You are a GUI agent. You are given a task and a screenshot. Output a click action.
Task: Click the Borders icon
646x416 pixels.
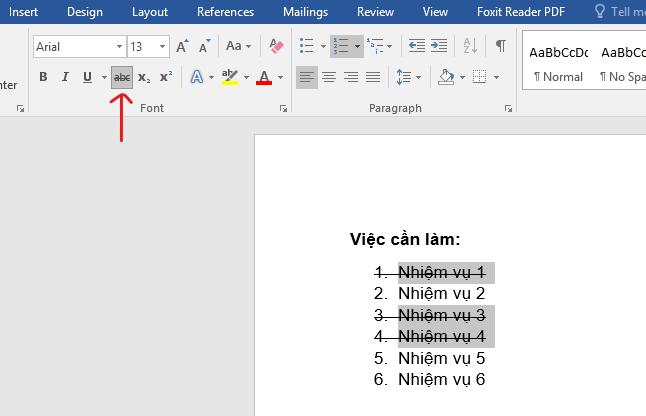[x=480, y=77]
